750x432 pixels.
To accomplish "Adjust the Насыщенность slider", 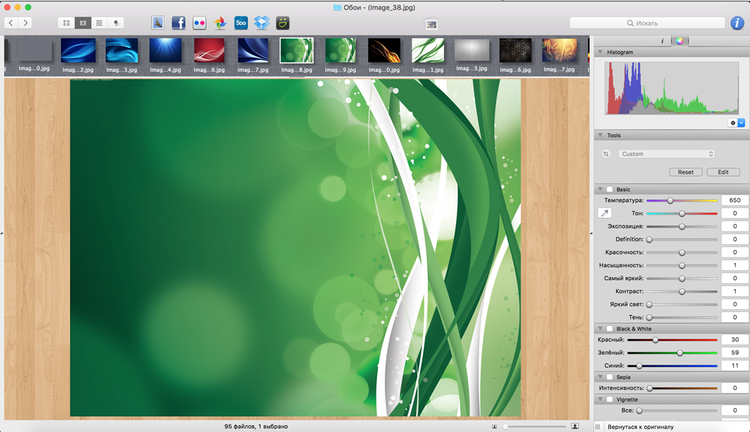I will point(682,266).
